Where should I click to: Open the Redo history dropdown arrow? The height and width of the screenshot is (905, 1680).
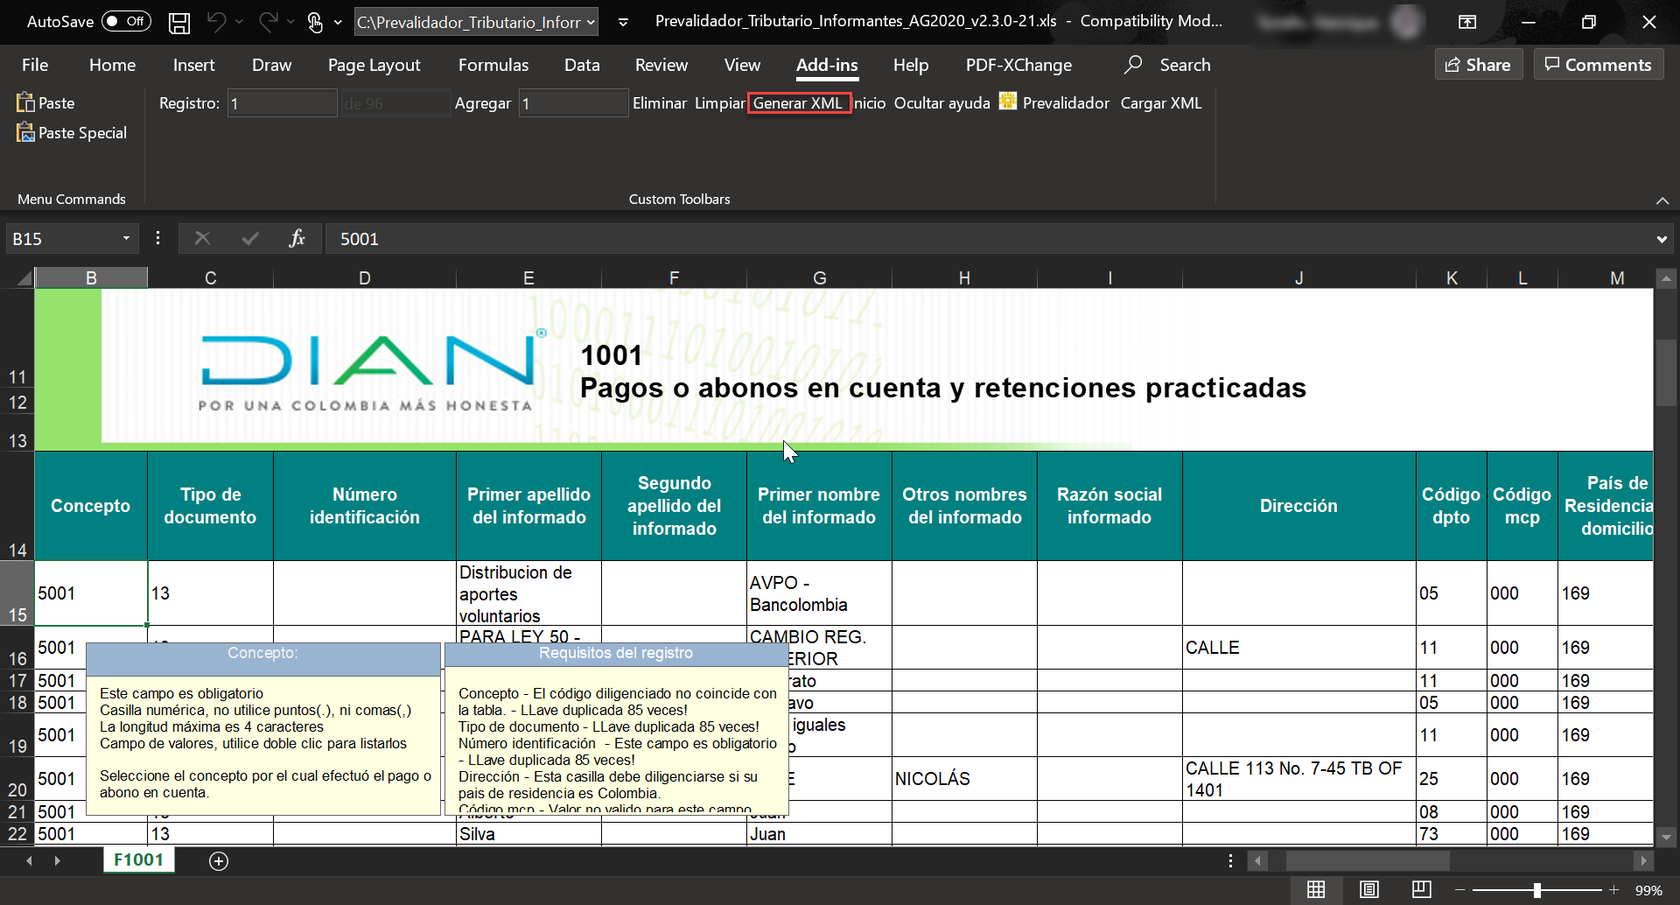coord(291,22)
